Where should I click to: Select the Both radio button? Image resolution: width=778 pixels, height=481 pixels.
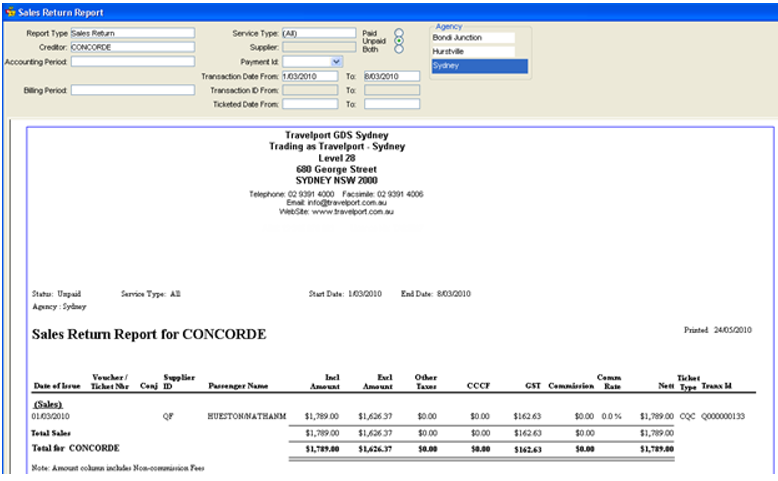[399, 49]
